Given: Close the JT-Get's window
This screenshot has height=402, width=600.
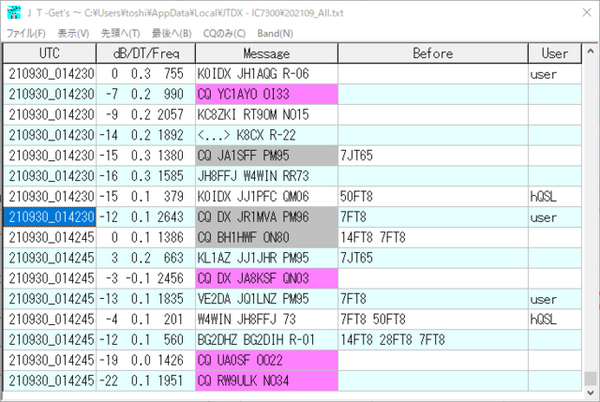Looking at the screenshot, I should (x=587, y=13).
